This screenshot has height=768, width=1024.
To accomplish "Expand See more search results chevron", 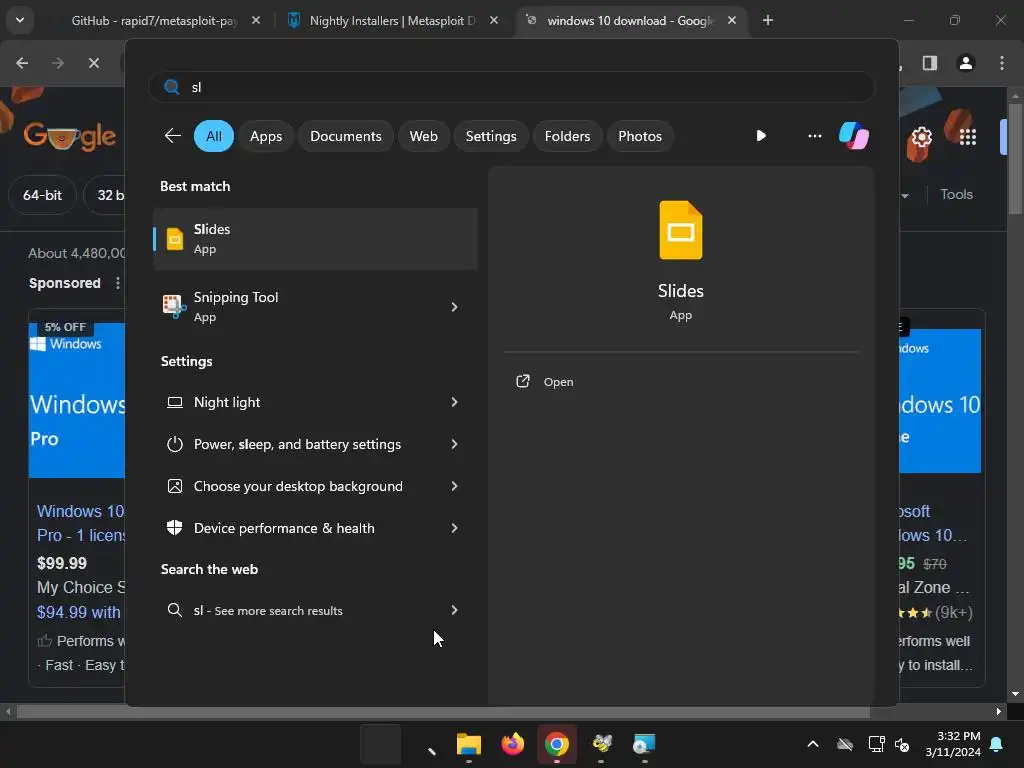I will 455,610.
